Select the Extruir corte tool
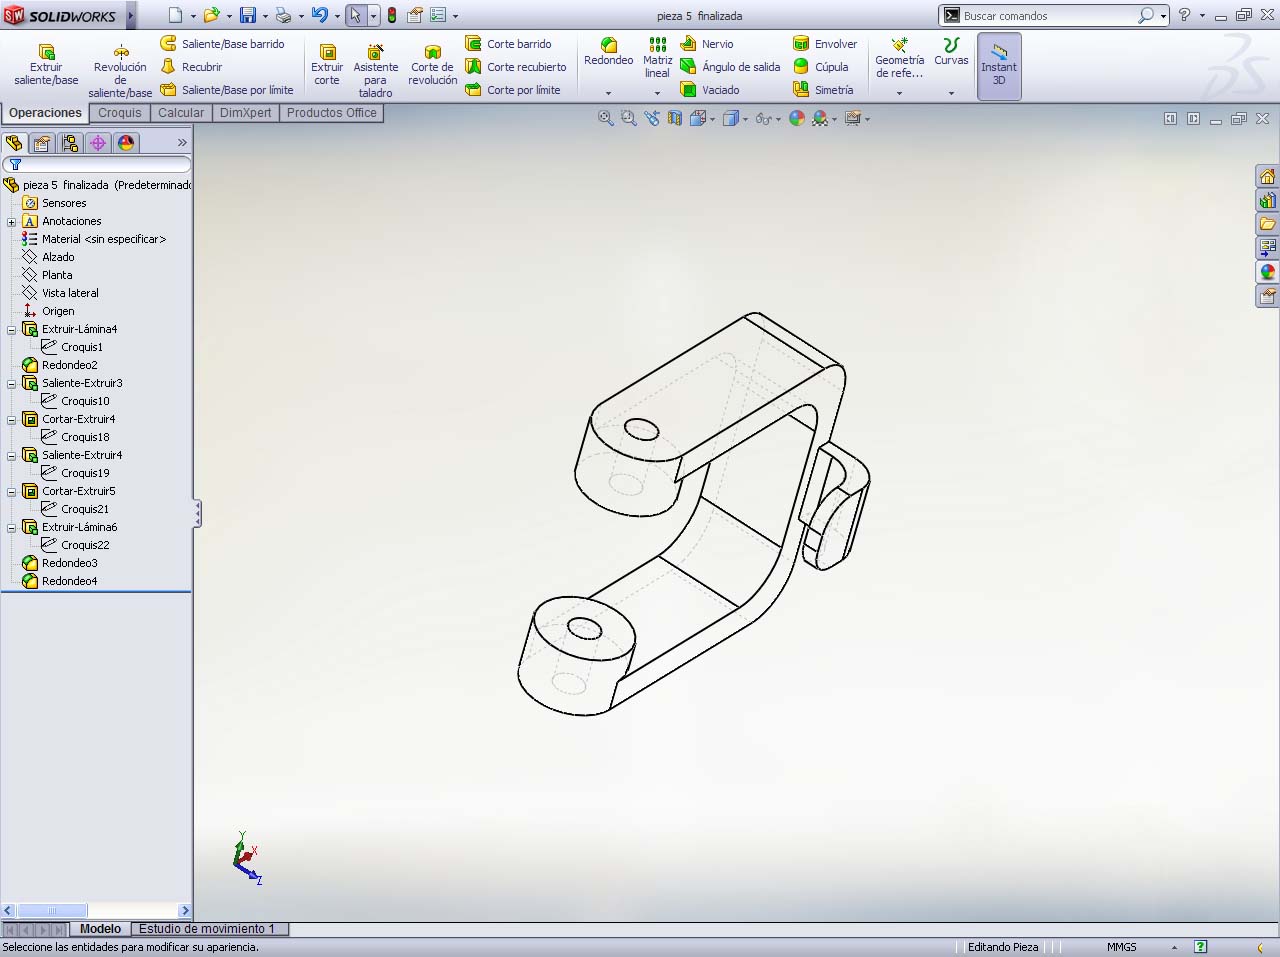Screen dimensions: 1280x957 [327, 65]
